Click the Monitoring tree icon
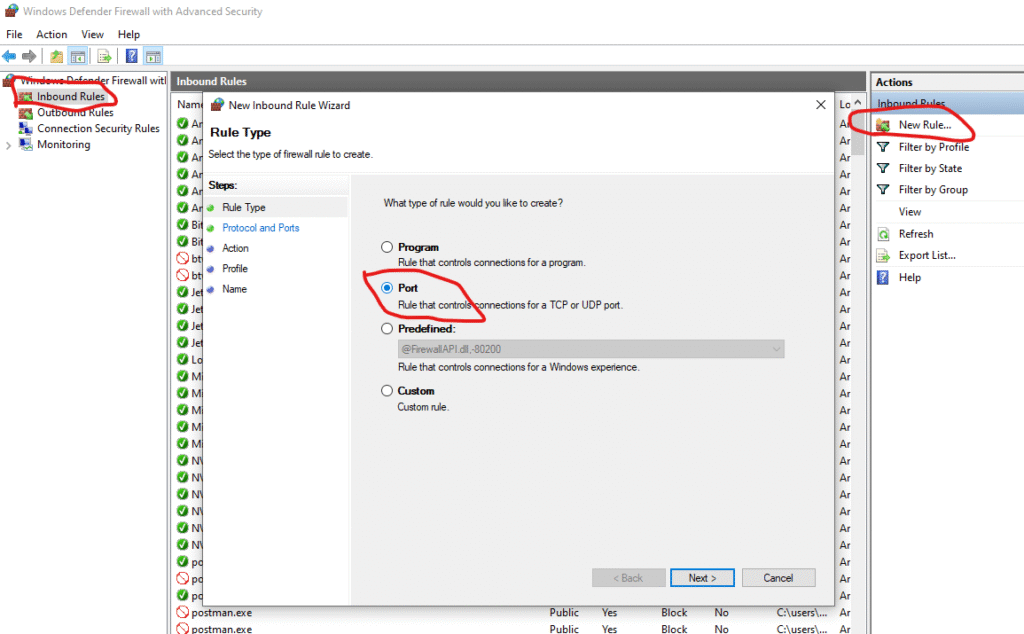 point(25,144)
